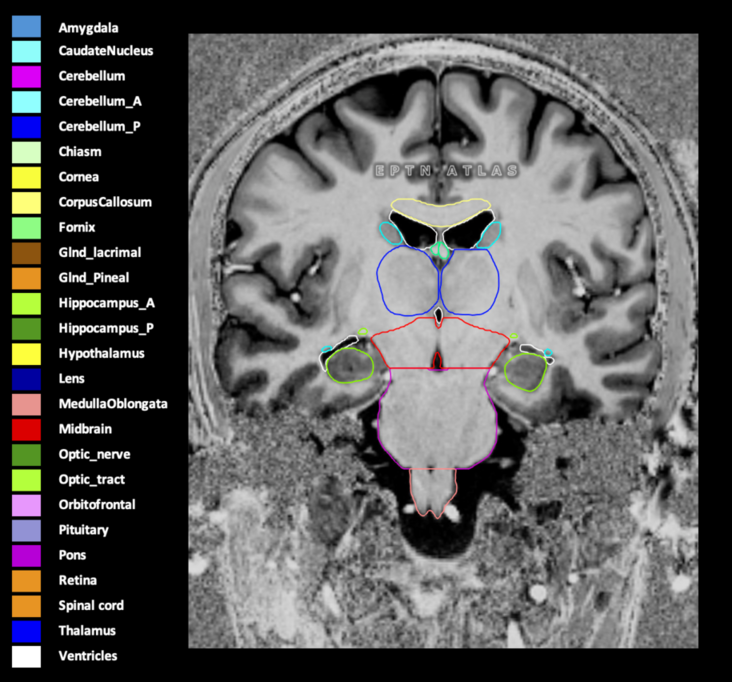The image size is (732, 682).
Task: Click the Chiasm color swatch
Action: (26, 152)
